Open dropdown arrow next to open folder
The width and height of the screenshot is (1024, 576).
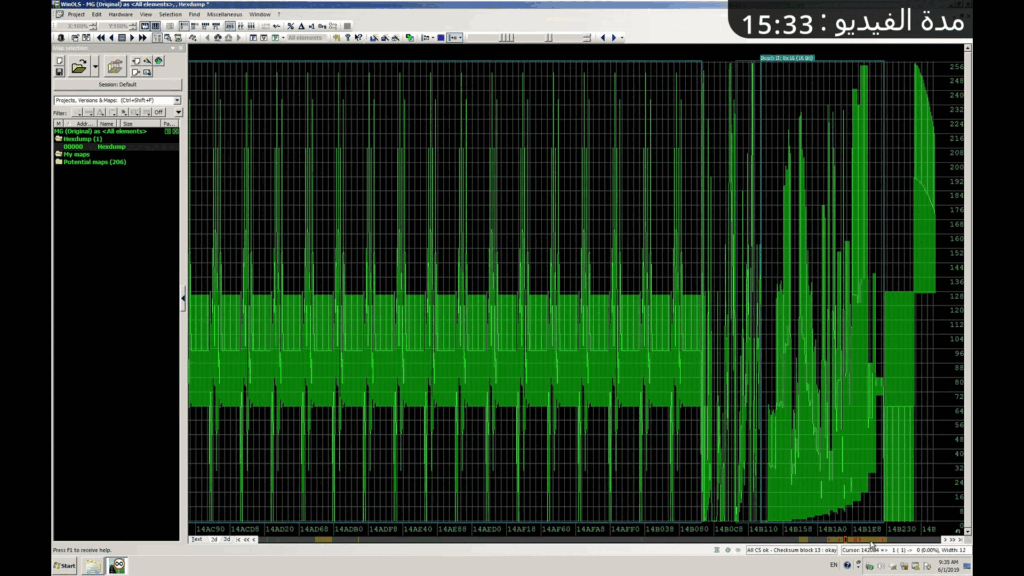95,67
